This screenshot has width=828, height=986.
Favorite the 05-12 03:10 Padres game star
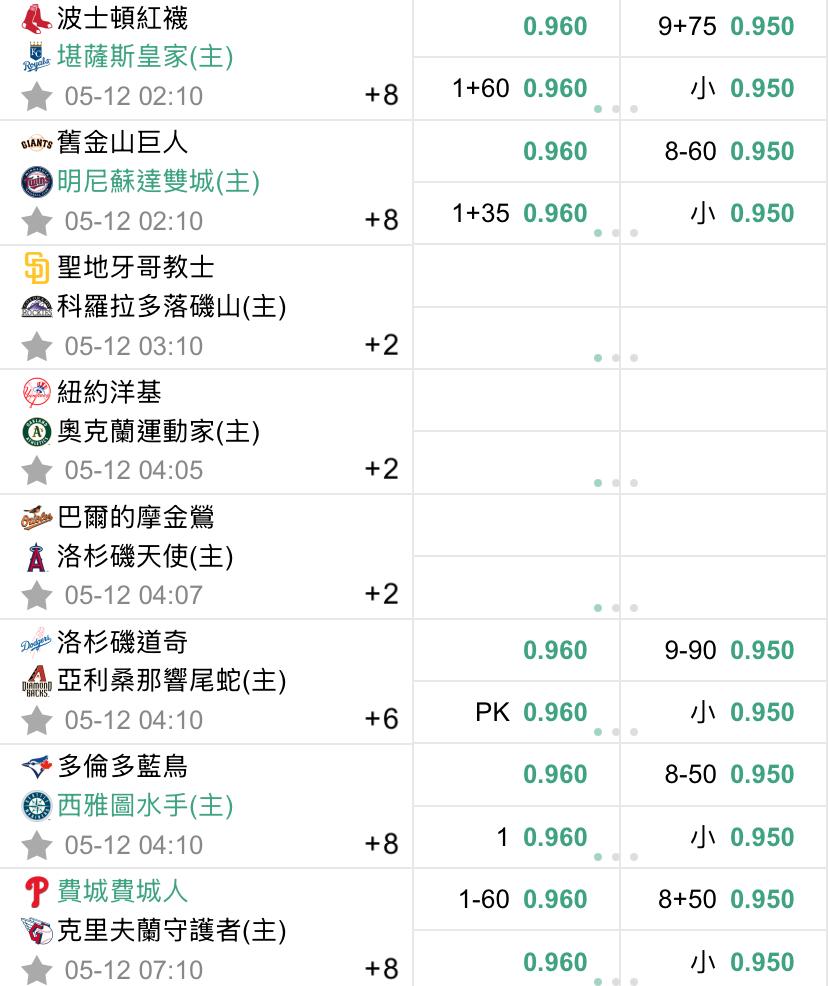coord(36,346)
